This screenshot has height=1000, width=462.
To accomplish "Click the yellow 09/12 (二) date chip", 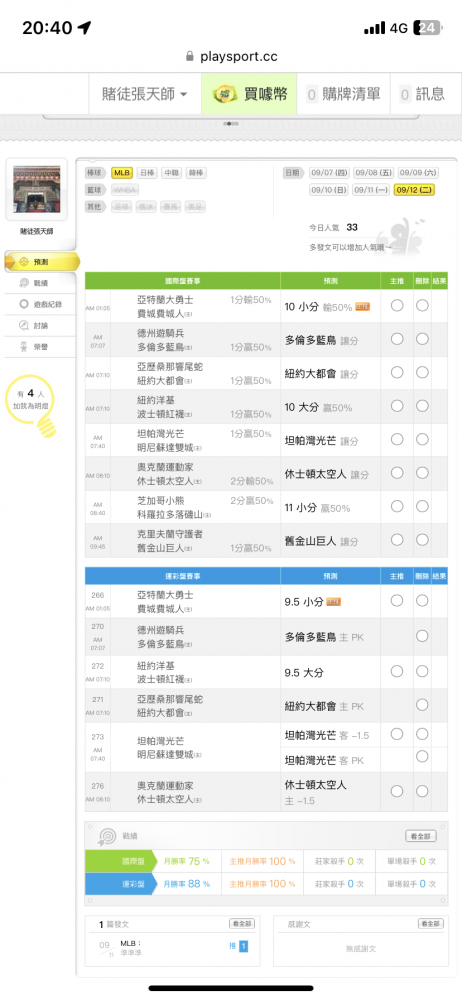I will pyautogui.click(x=415, y=190).
